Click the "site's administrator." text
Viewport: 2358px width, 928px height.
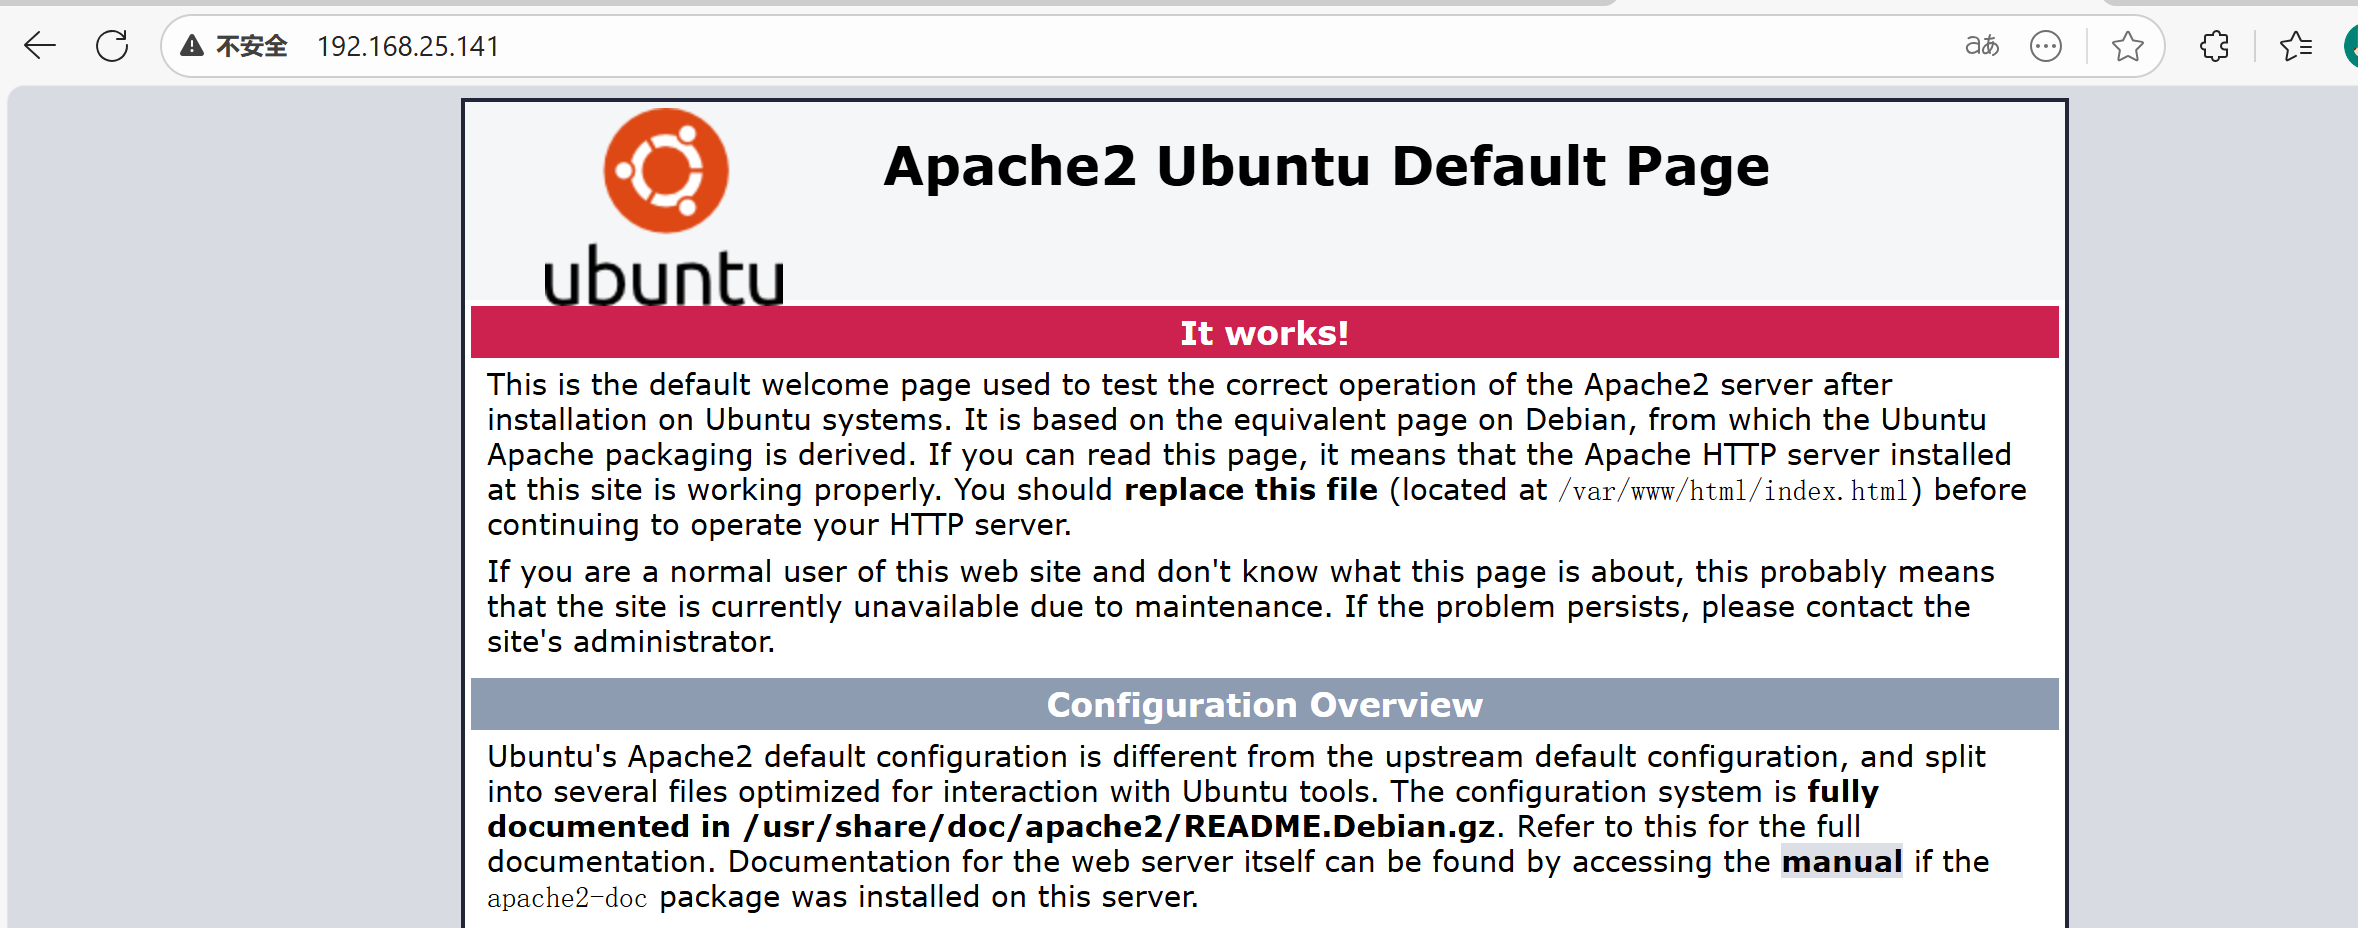(x=631, y=642)
